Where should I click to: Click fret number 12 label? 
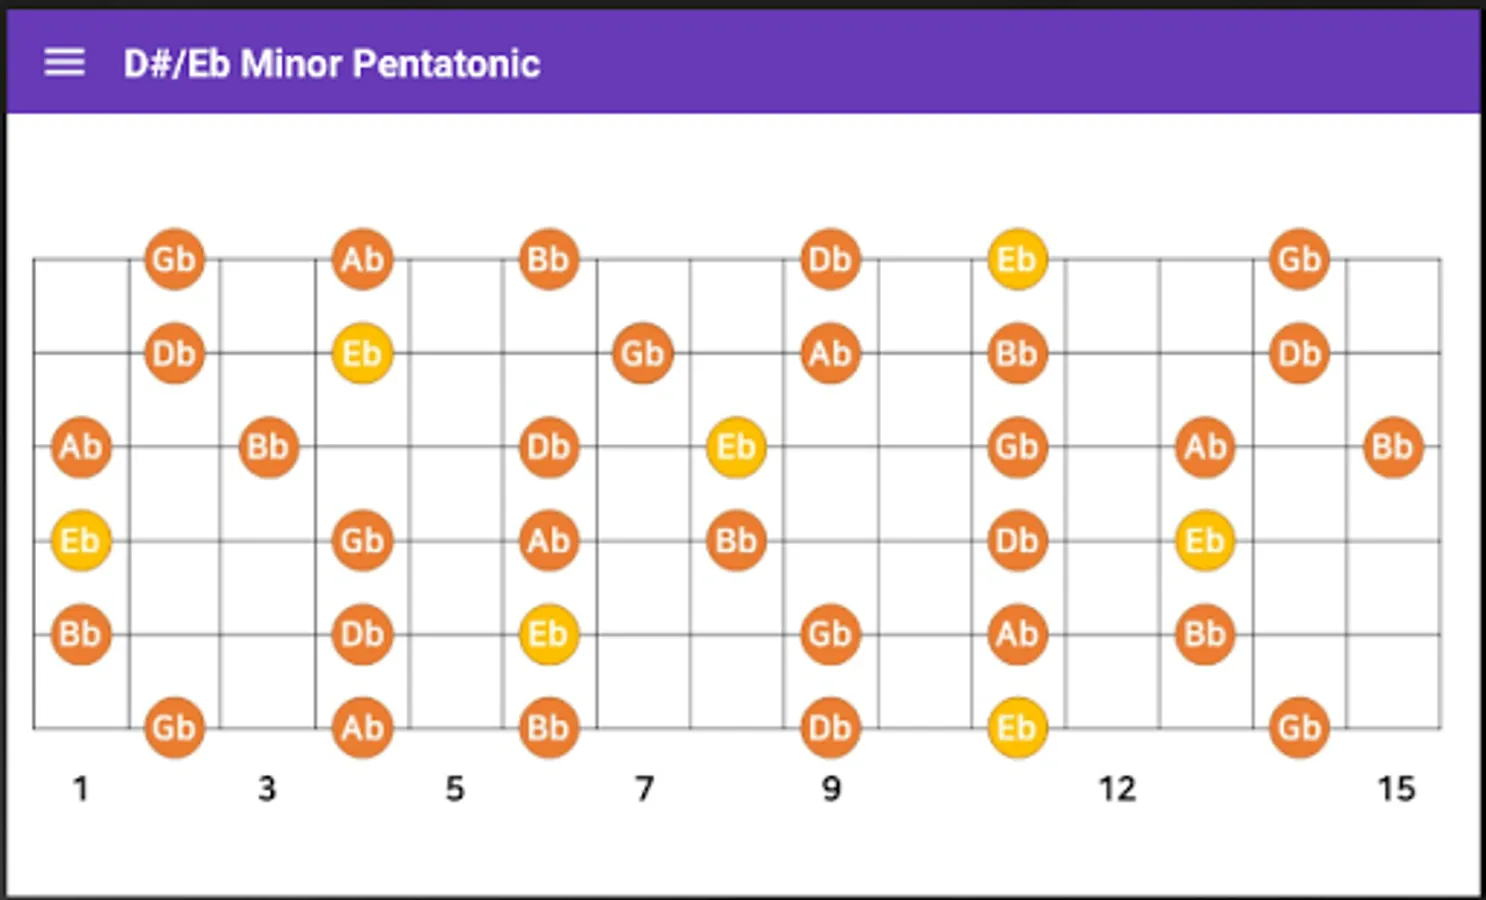tap(1117, 789)
